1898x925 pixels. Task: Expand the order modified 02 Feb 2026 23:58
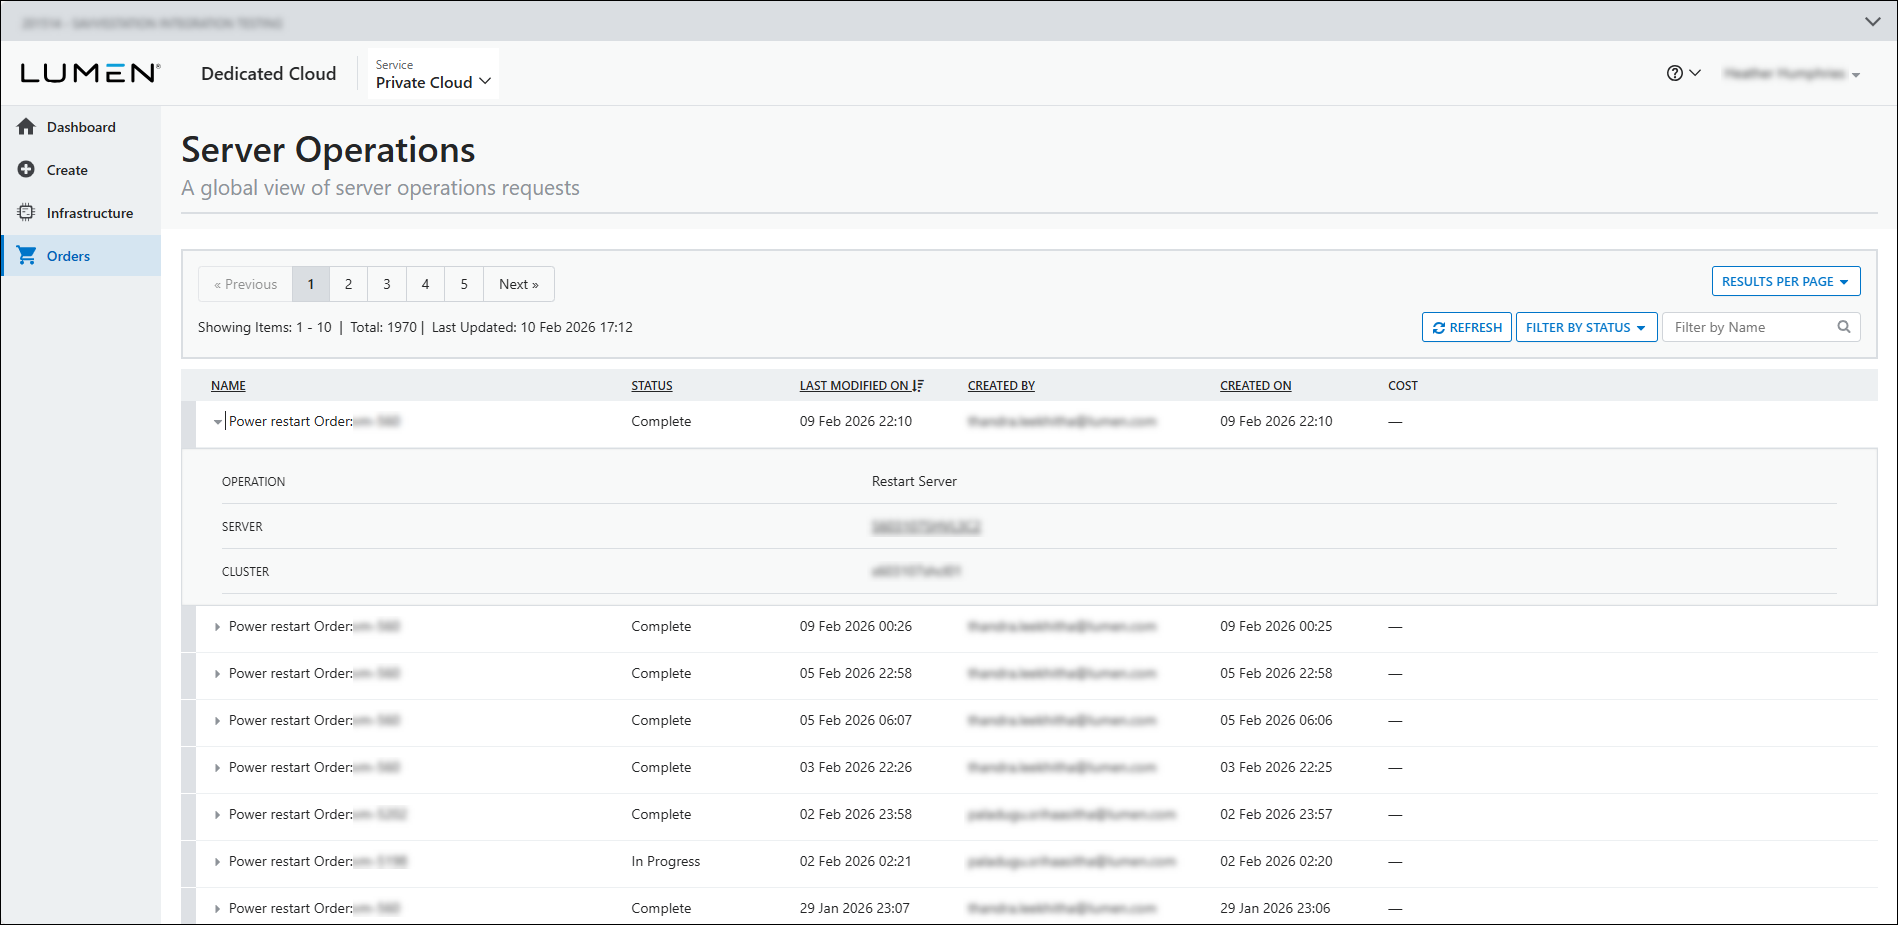(217, 815)
